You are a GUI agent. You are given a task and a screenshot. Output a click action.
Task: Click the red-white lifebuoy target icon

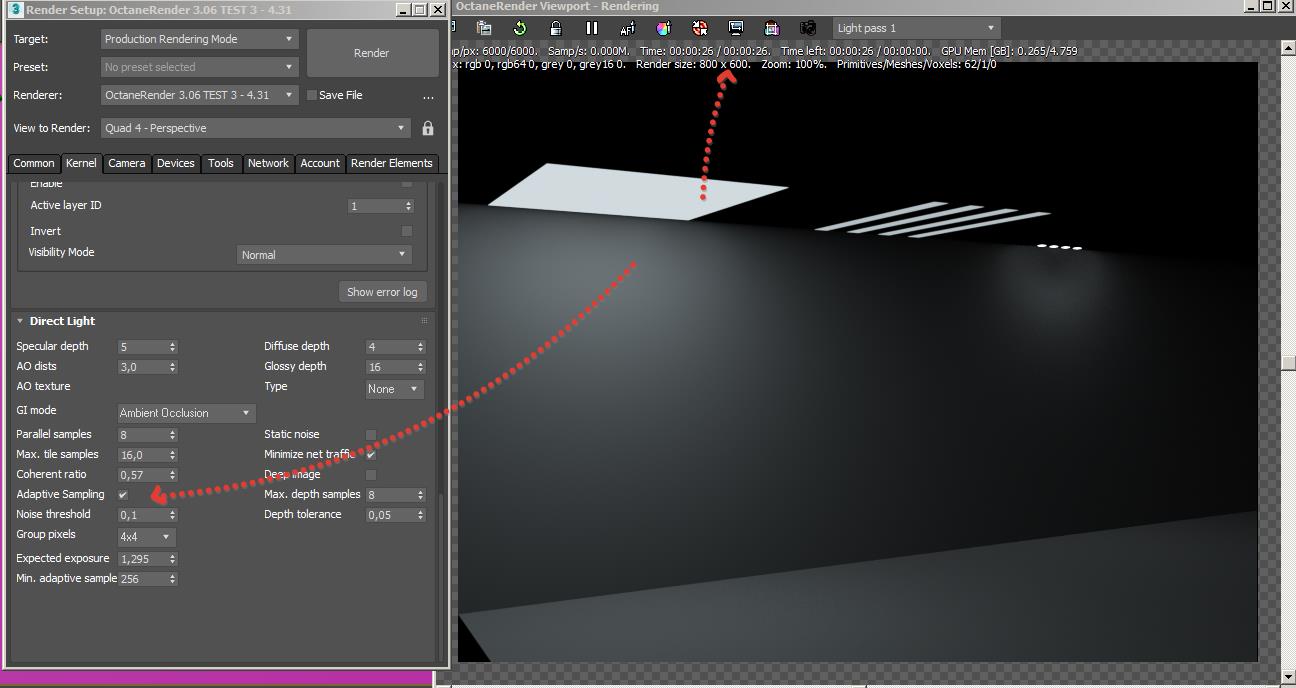699,28
